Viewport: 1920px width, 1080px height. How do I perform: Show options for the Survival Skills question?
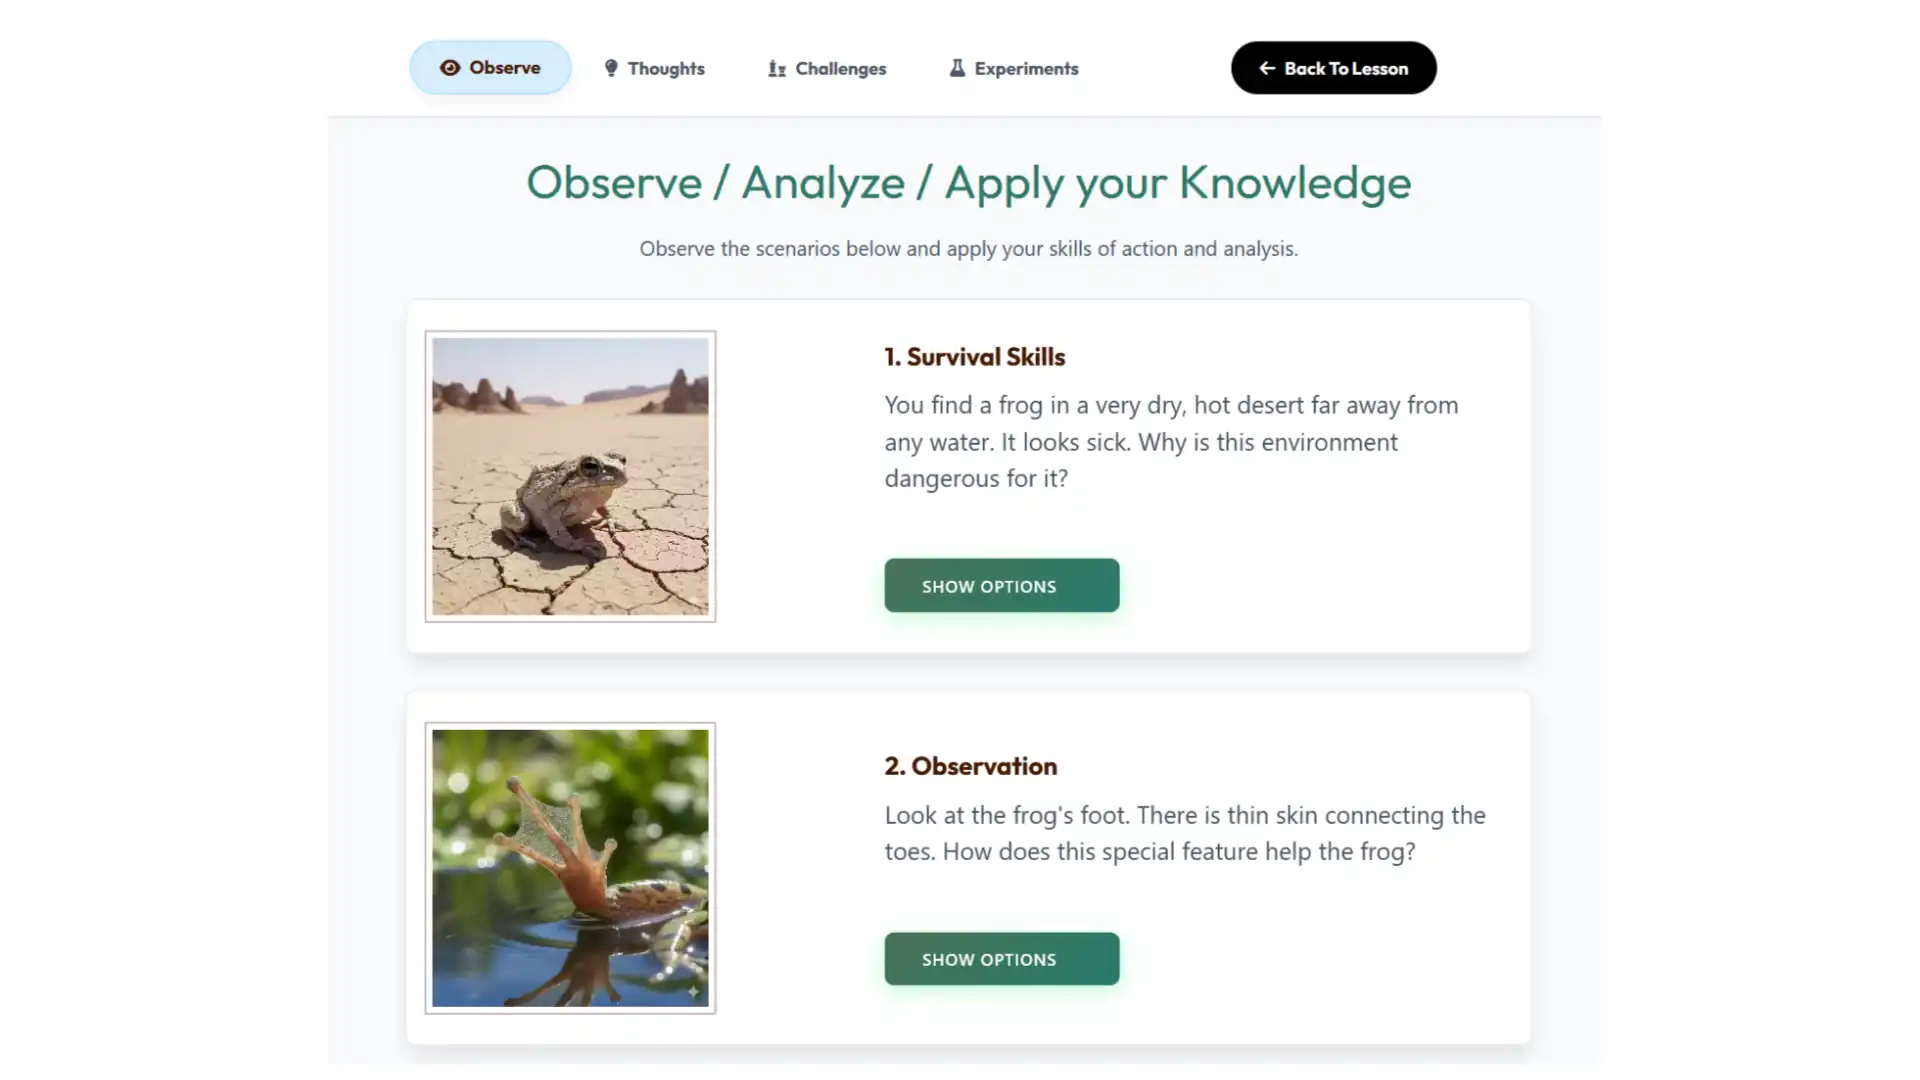click(x=1001, y=586)
